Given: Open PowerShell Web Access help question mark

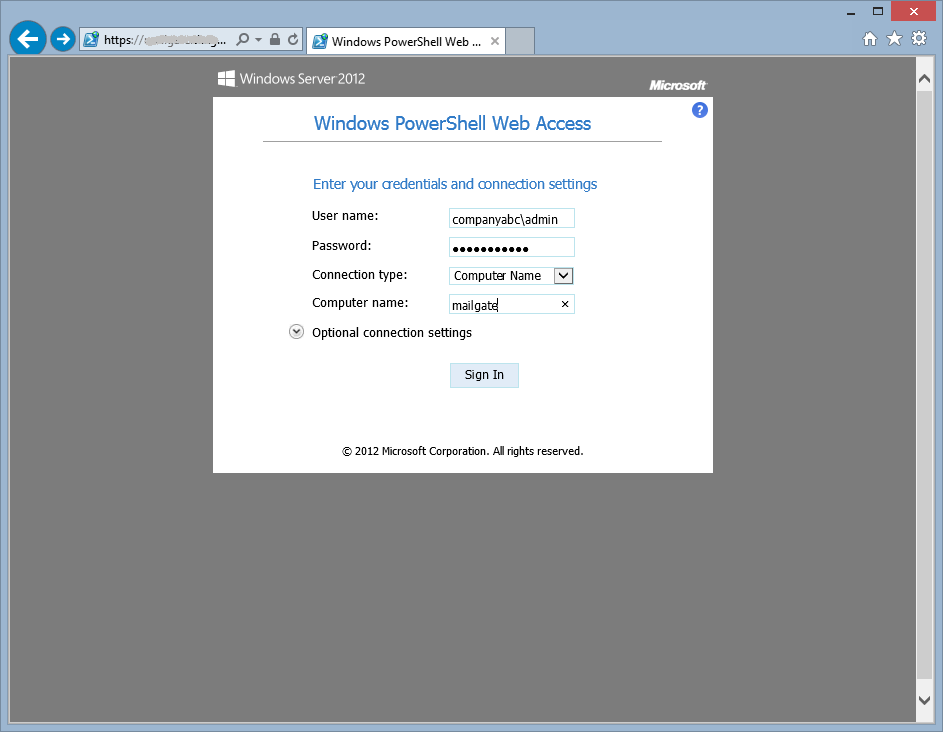Looking at the screenshot, I should pyautogui.click(x=699, y=110).
